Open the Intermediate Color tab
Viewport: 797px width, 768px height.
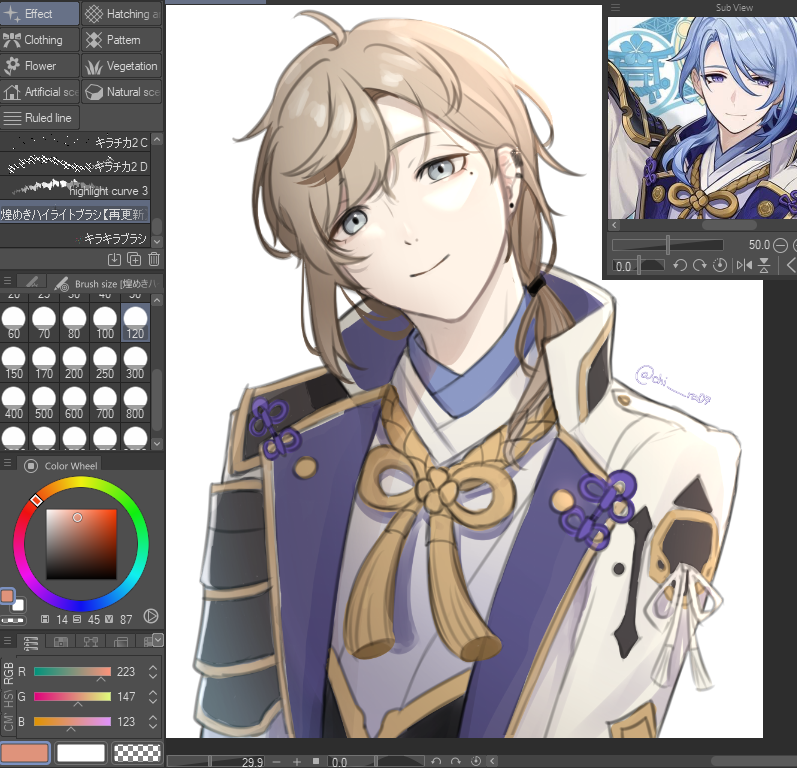click(90, 642)
